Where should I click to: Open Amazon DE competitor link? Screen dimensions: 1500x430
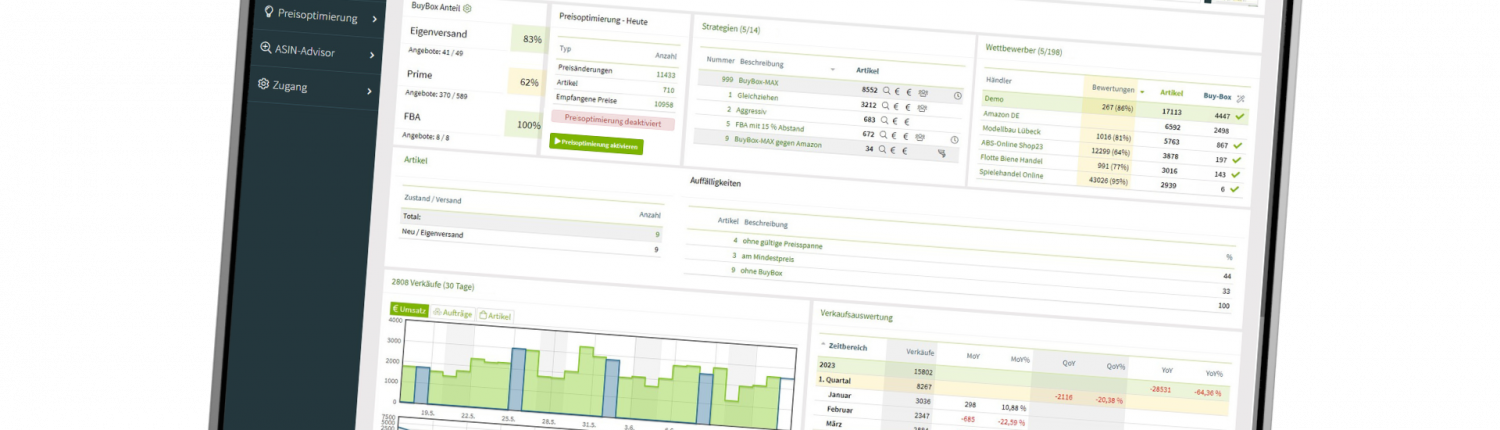coord(1001,114)
